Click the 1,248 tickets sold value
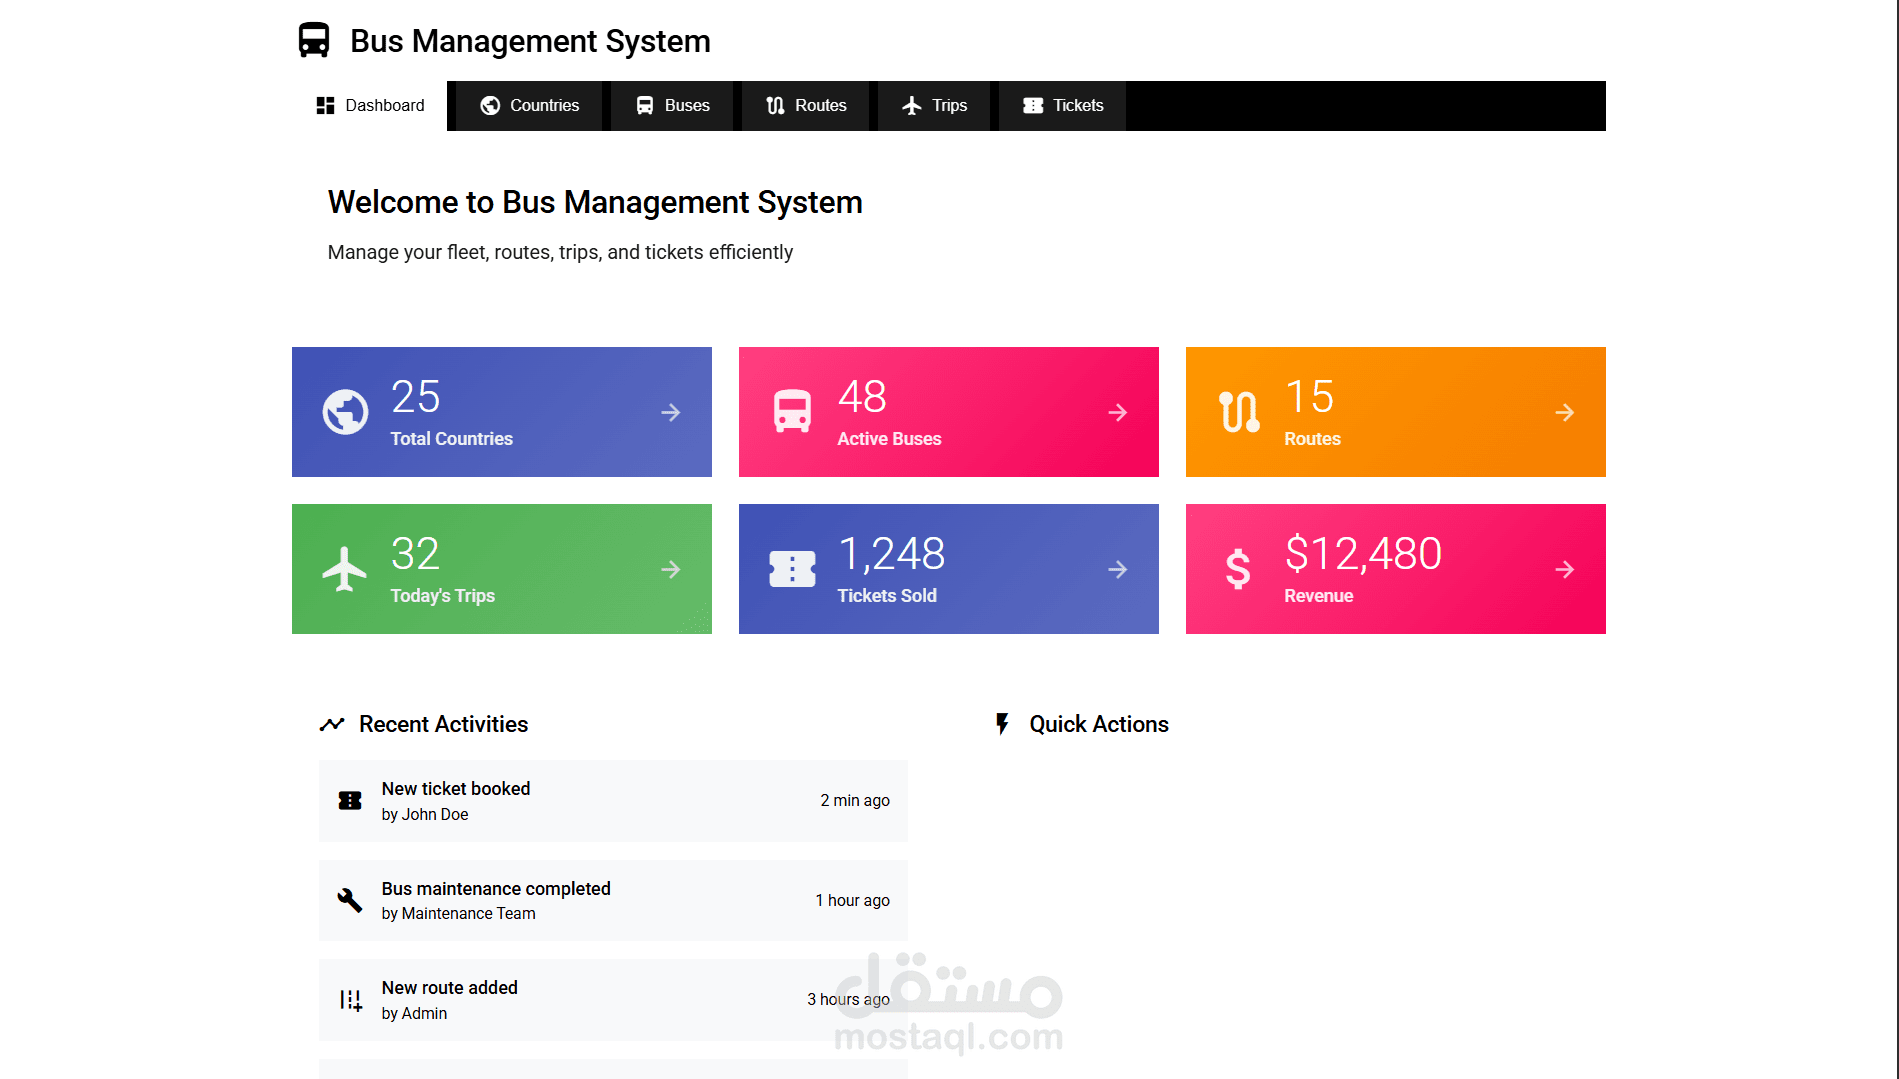This screenshot has height=1079, width=1899. coord(891,554)
